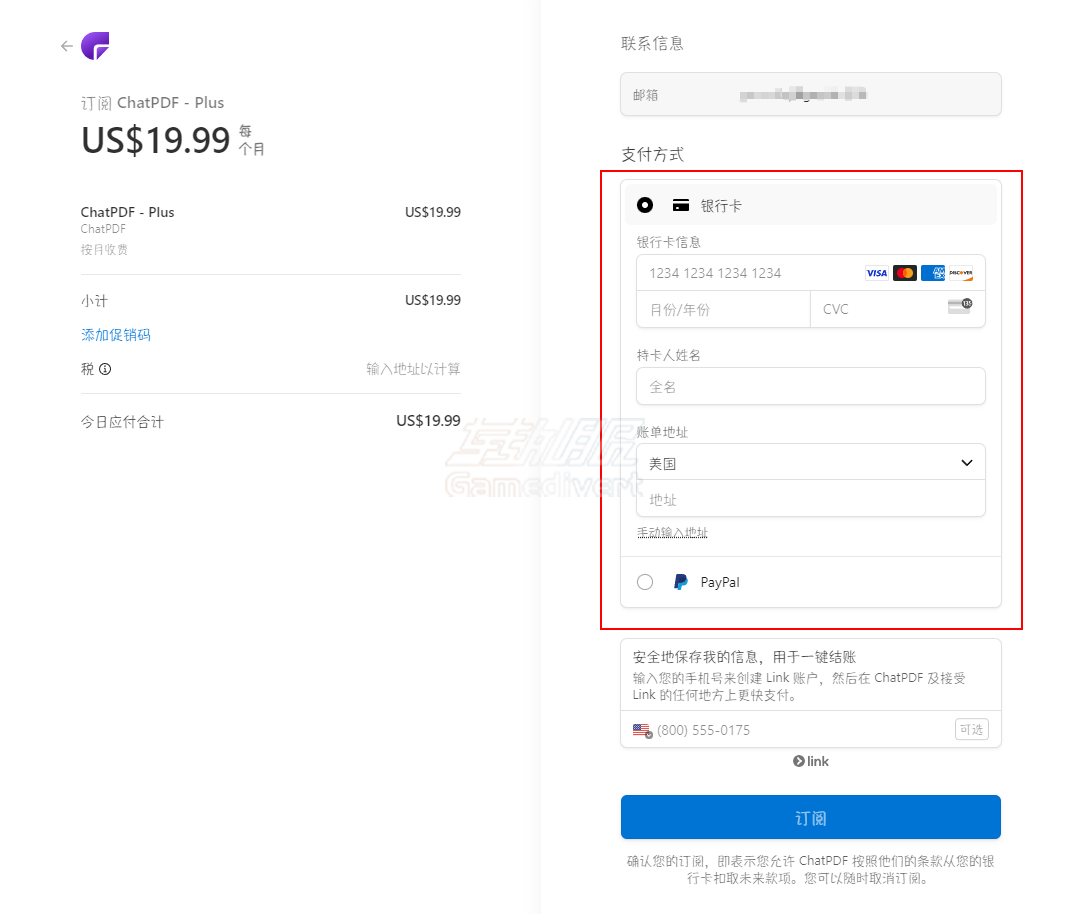Click the 今日应付合计 total label
1090x914 pixels.
[122, 422]
